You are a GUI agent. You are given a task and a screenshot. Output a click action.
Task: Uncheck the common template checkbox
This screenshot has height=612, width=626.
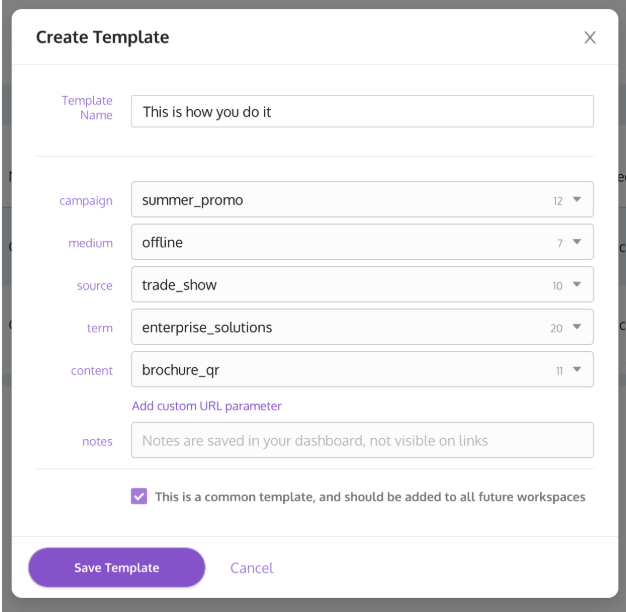tap(139, 496)
